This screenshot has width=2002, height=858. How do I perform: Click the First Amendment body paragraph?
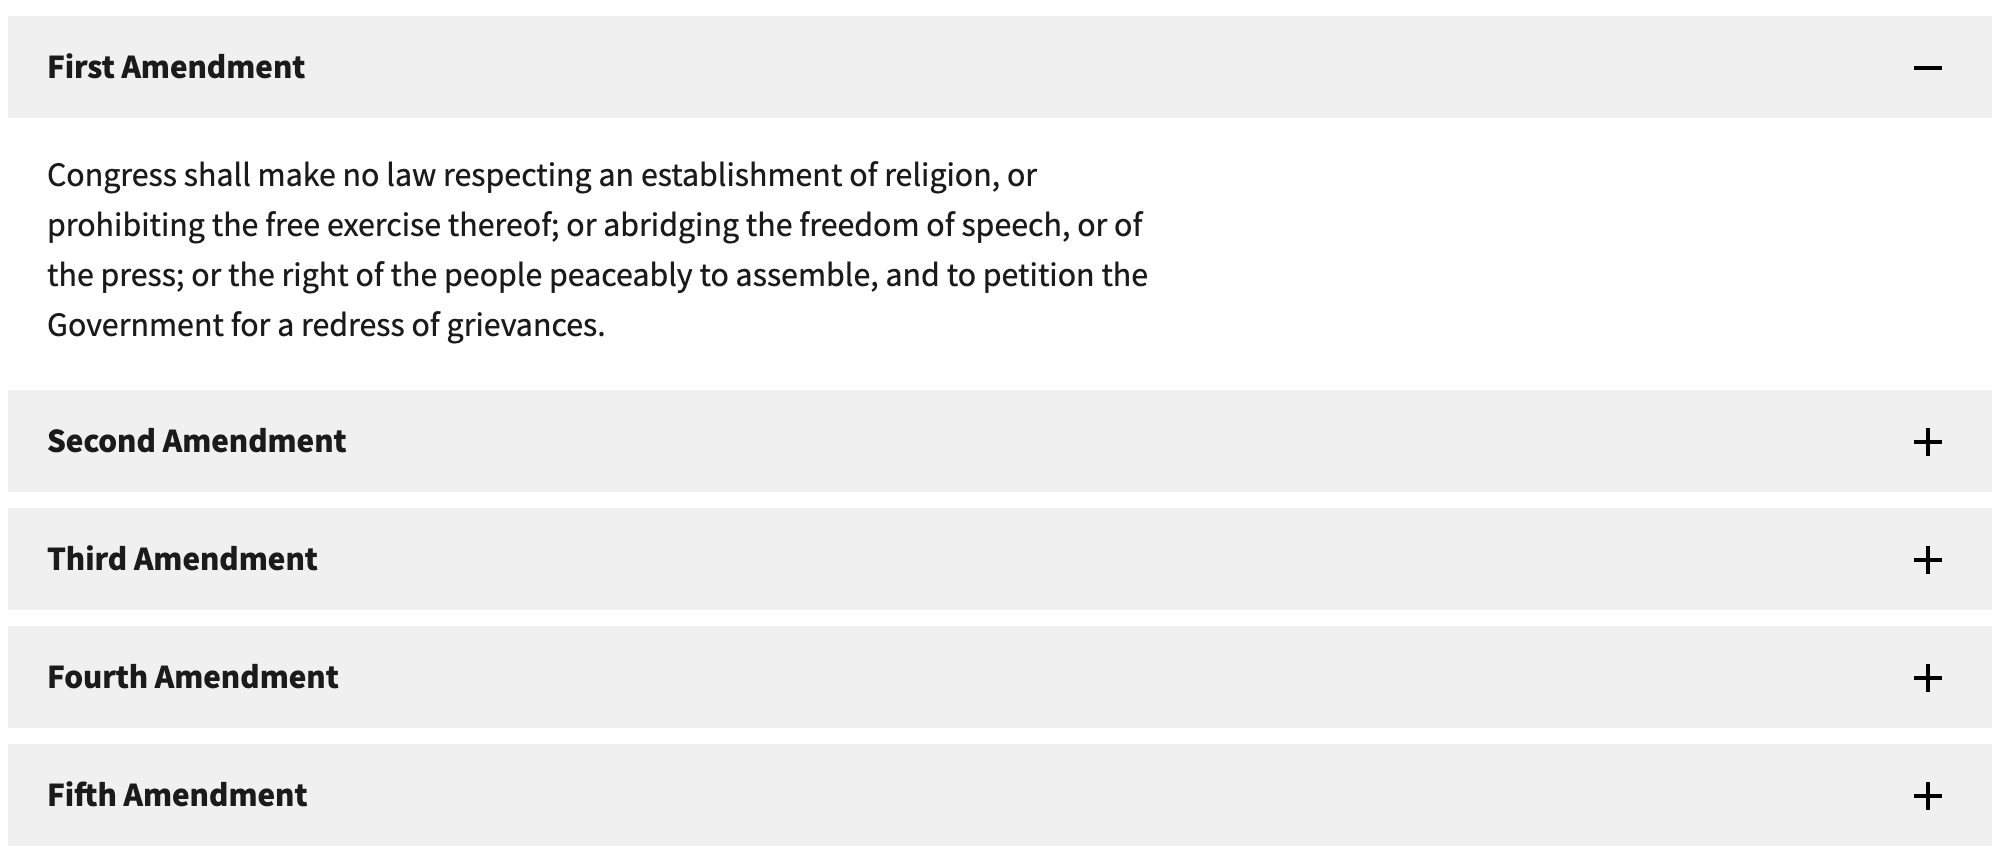pyautogui.click(x=597, y=250)
